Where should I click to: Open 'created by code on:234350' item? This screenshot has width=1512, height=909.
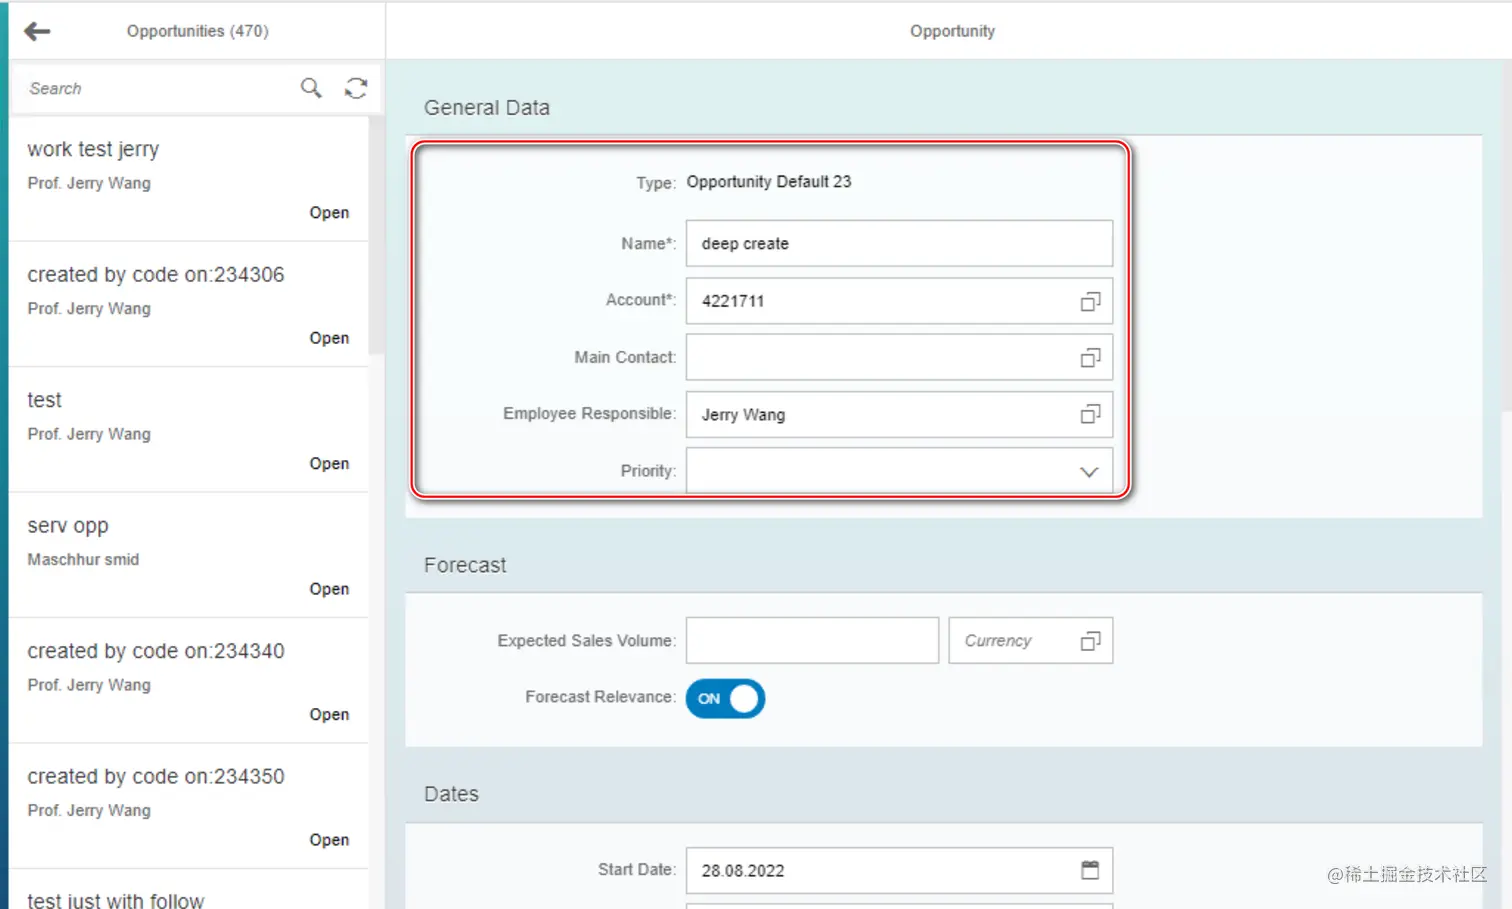tap(188, 806)
